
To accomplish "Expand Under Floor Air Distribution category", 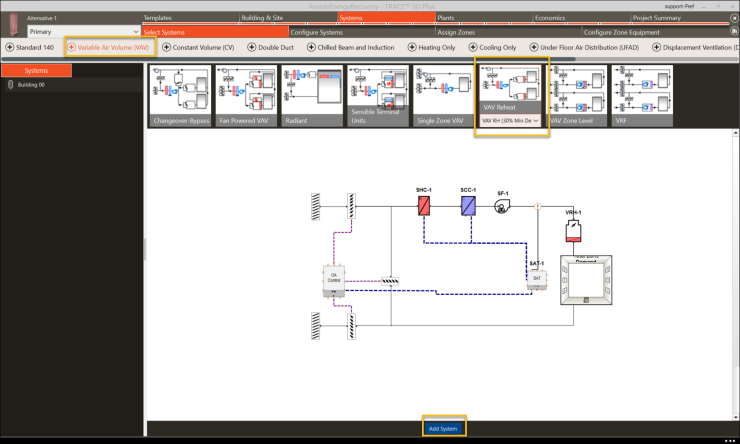I will 584,48.
